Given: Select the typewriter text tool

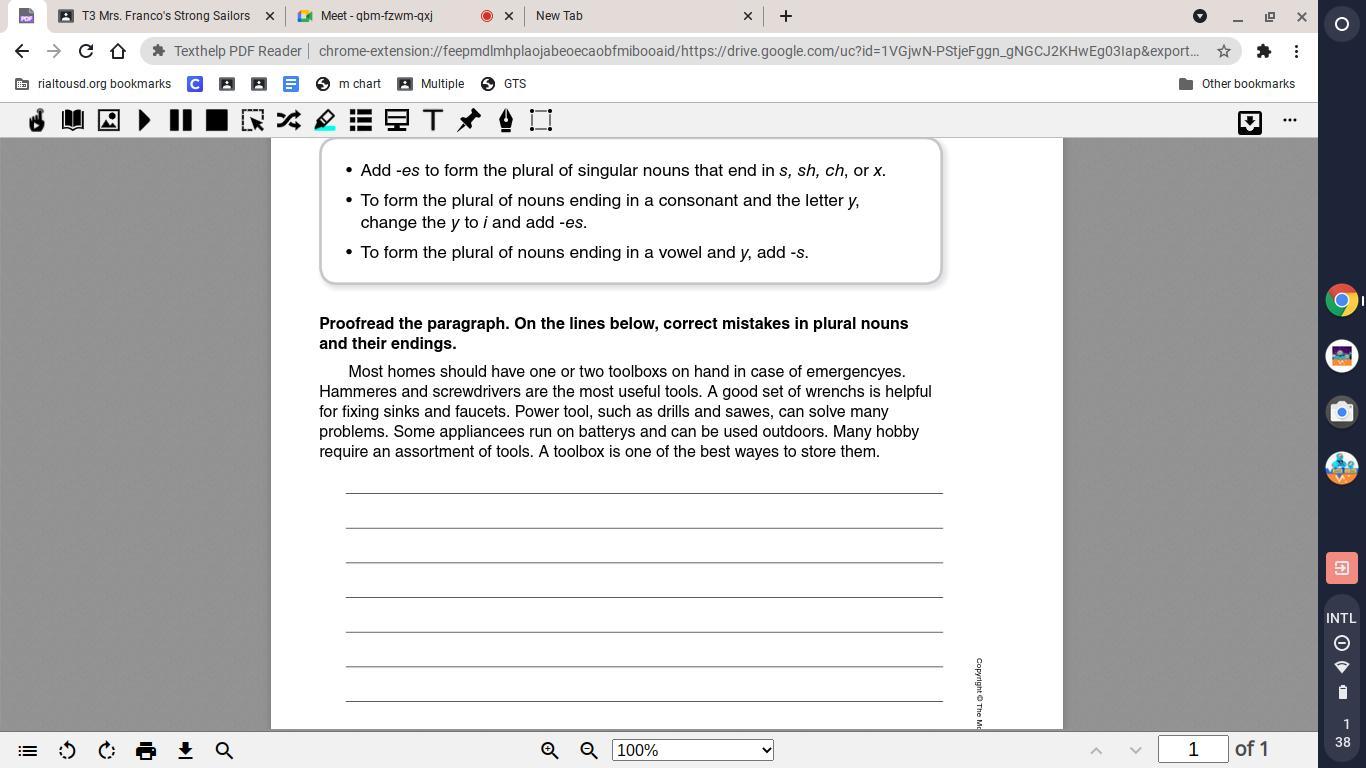Looking at the screenshot, I should pyautogui.click(x=433, y=121).
